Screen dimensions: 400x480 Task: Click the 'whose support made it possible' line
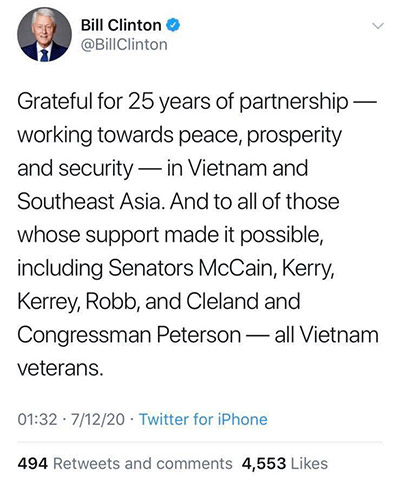coord(170,235)
